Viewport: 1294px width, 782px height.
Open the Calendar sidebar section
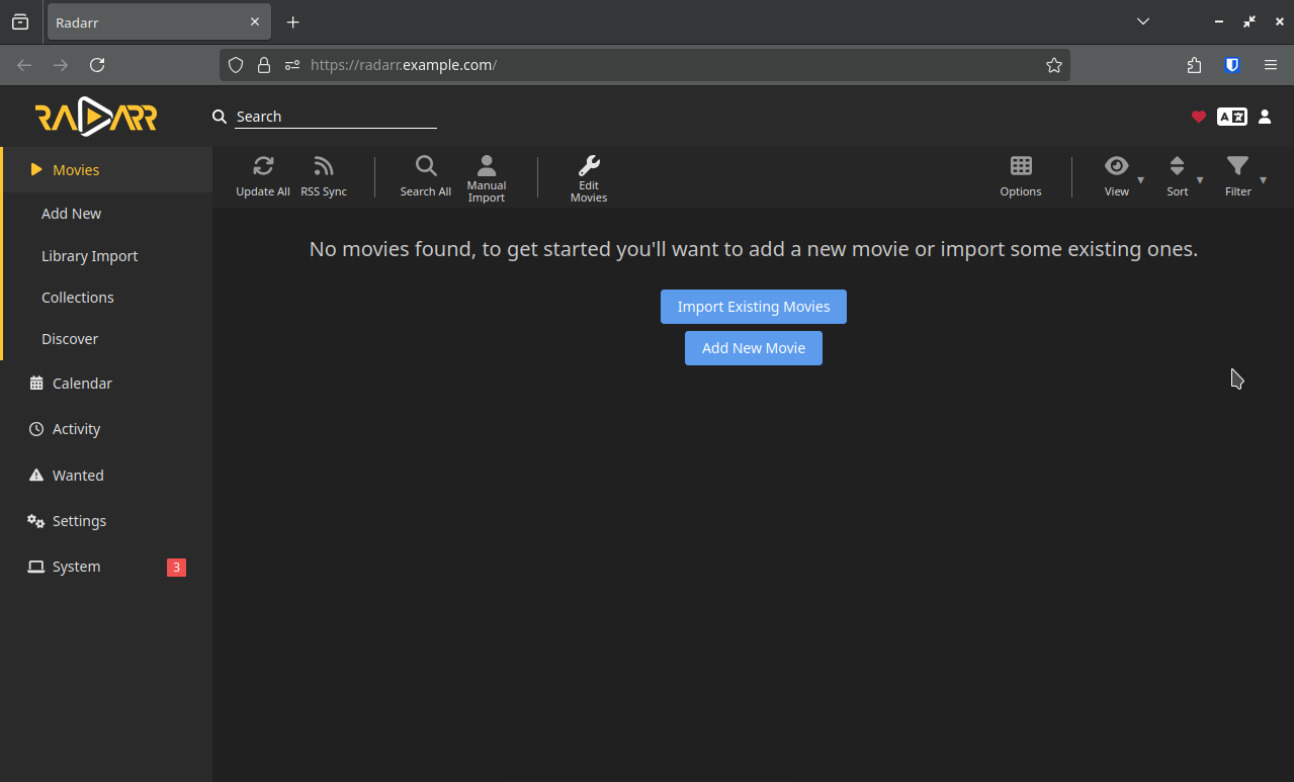click(82, 383)
